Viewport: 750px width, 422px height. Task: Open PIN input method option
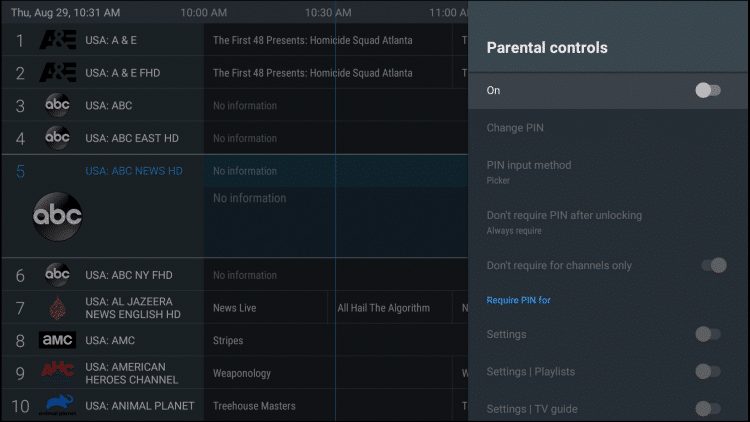[x=608, y=172]
